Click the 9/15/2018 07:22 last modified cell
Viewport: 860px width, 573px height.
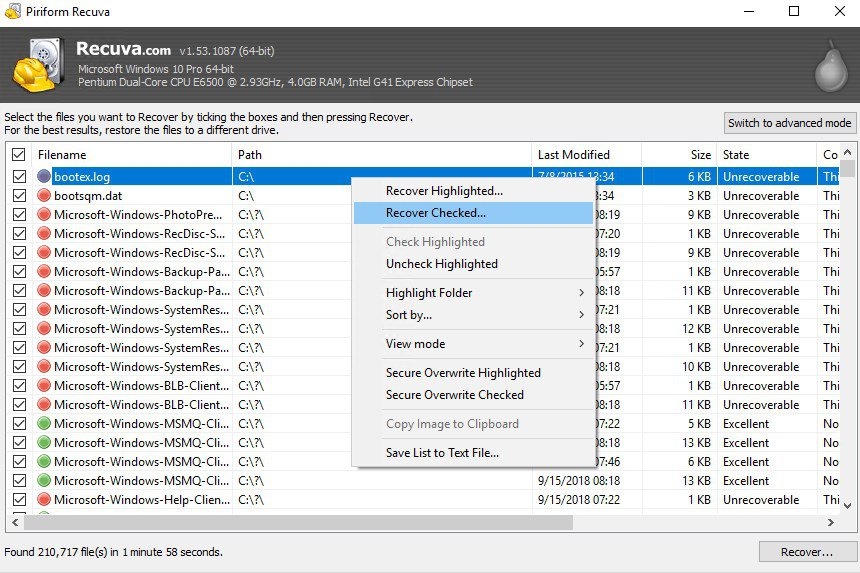pyautogui.click(x=579, y=500)
